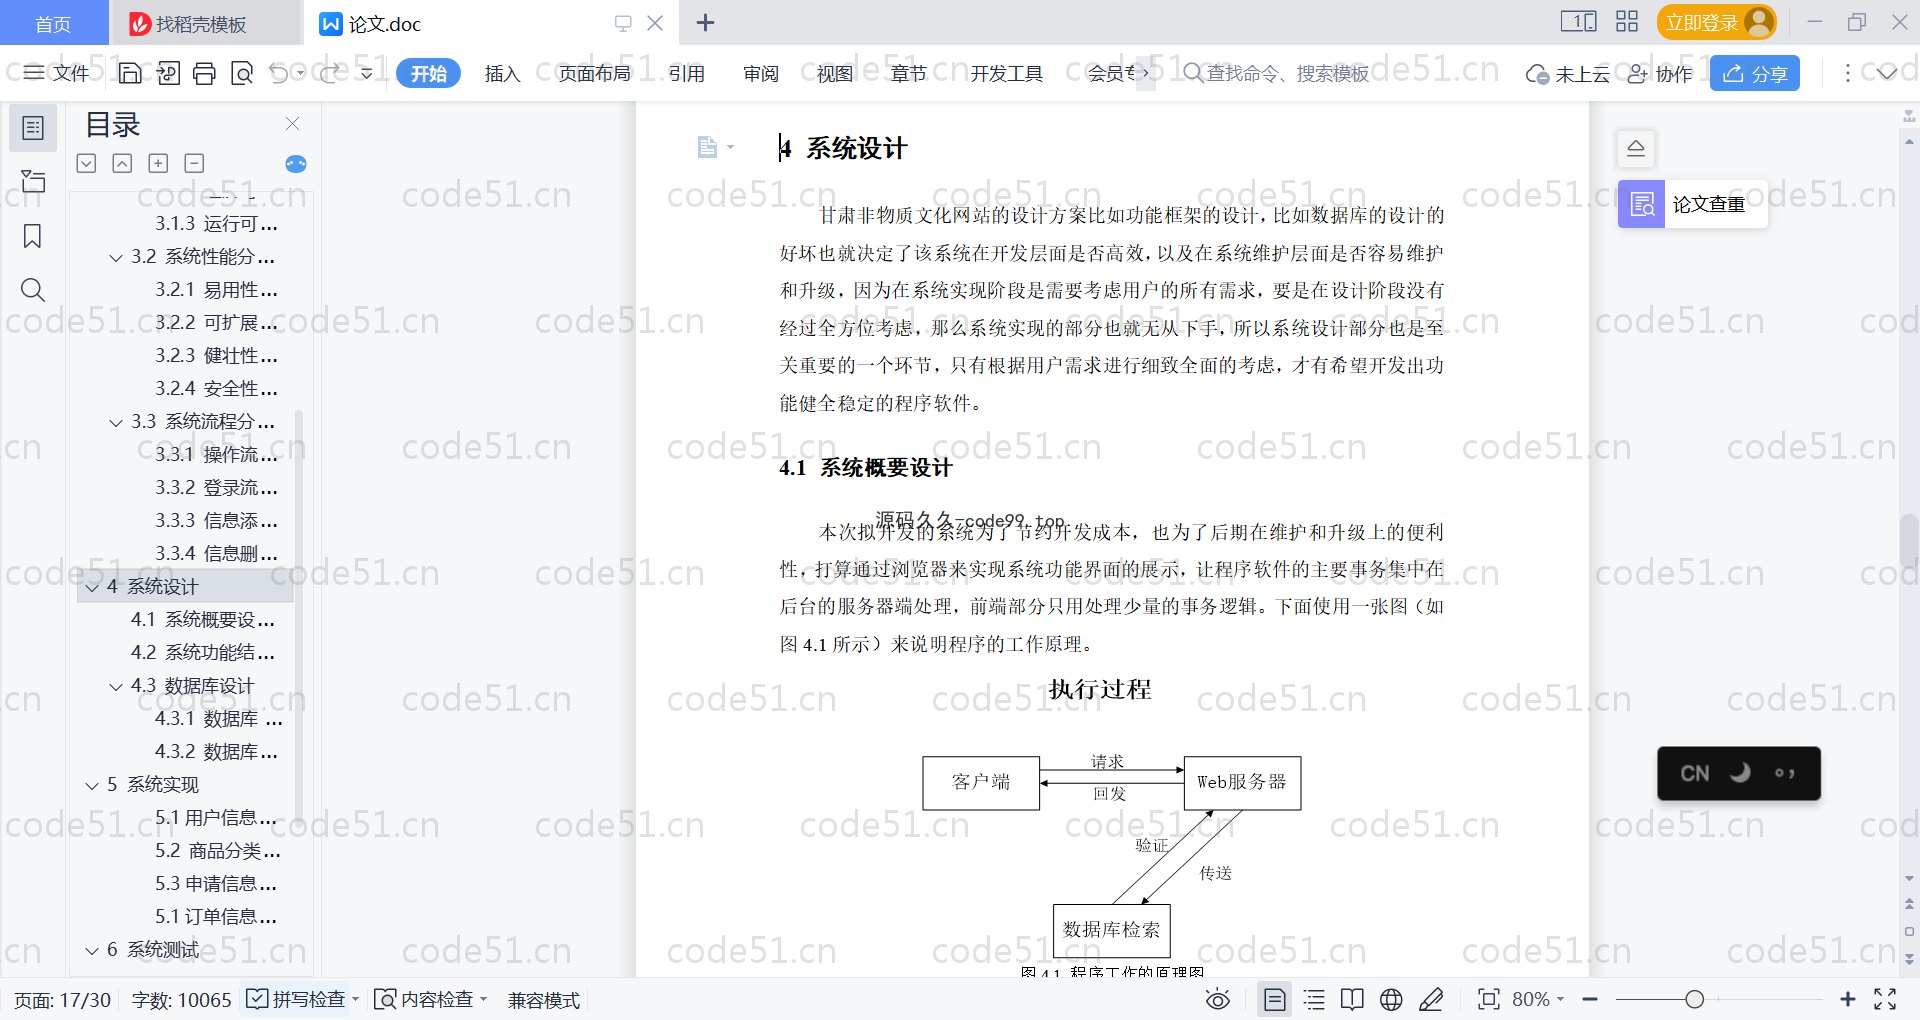Click the promote heading level plus icon
Image resolution: width=1920 pixels, height=1020 pixels.
(x=158, y=163)
